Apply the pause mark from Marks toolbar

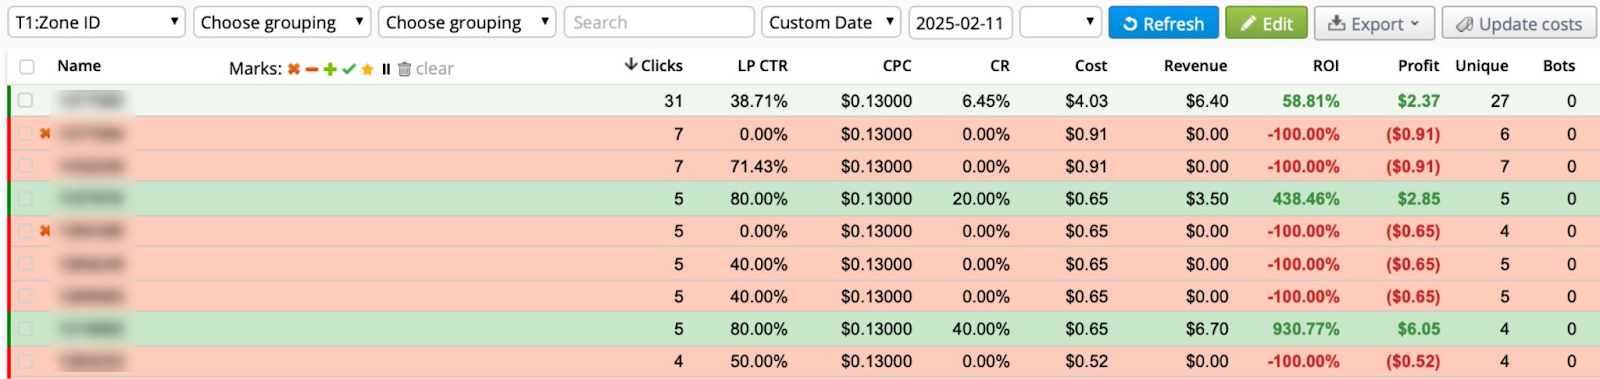pyautogui.click(x=386, y=69)
